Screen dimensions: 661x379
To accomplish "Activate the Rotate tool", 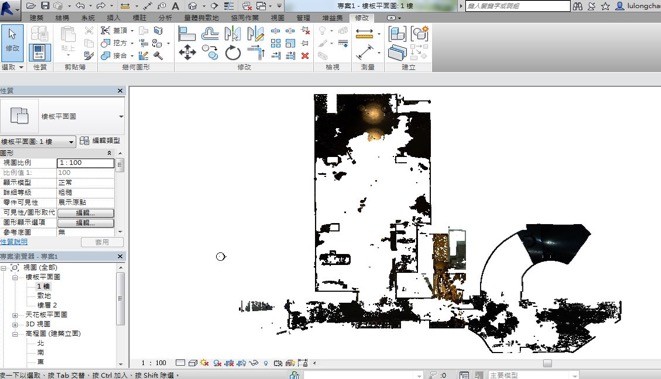I will point(233,53).
